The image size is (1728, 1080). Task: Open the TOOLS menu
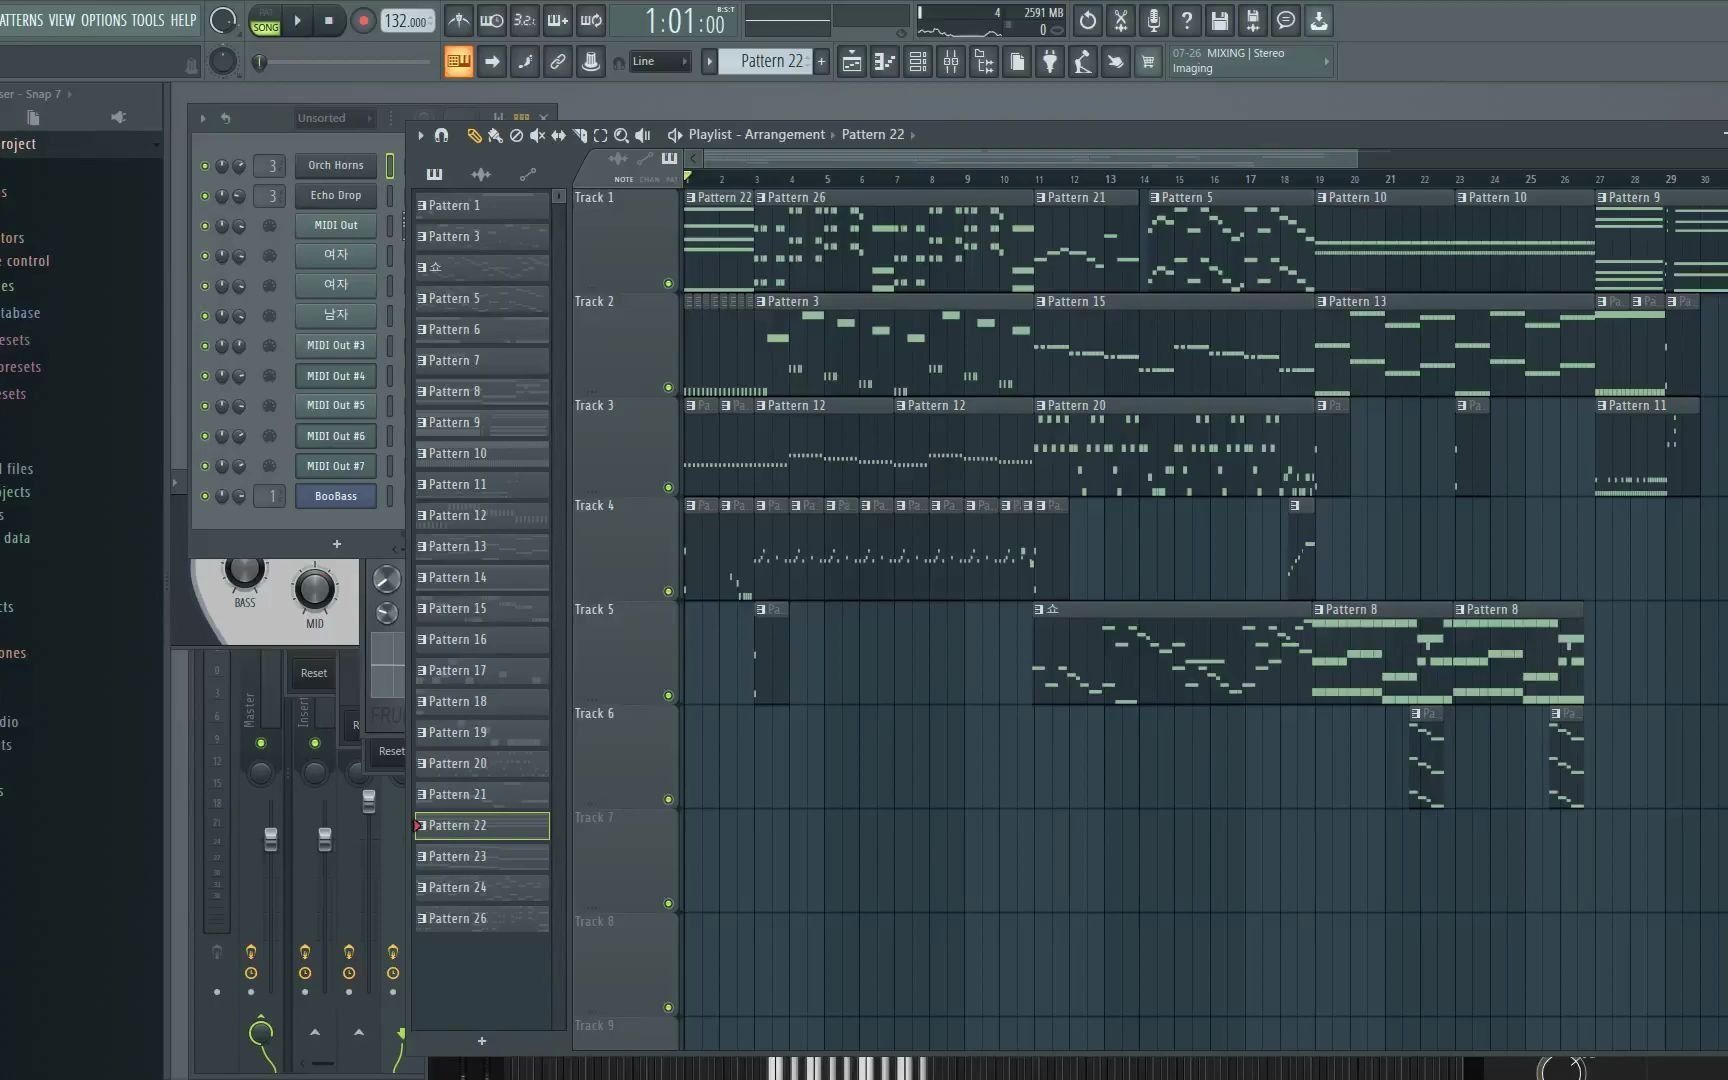pos(148,20)
